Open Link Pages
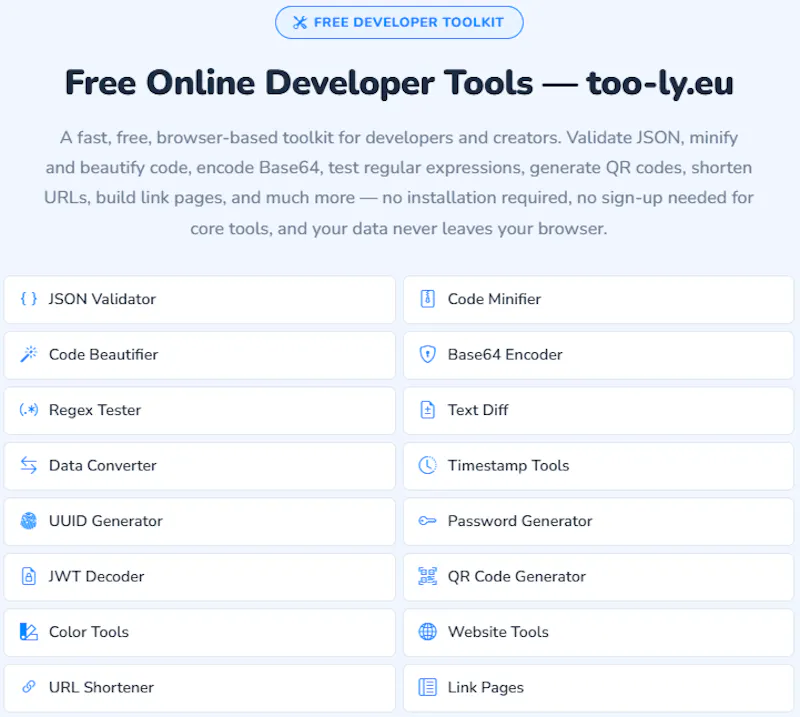This screenshot has height=717, width=800. point(598,688)
